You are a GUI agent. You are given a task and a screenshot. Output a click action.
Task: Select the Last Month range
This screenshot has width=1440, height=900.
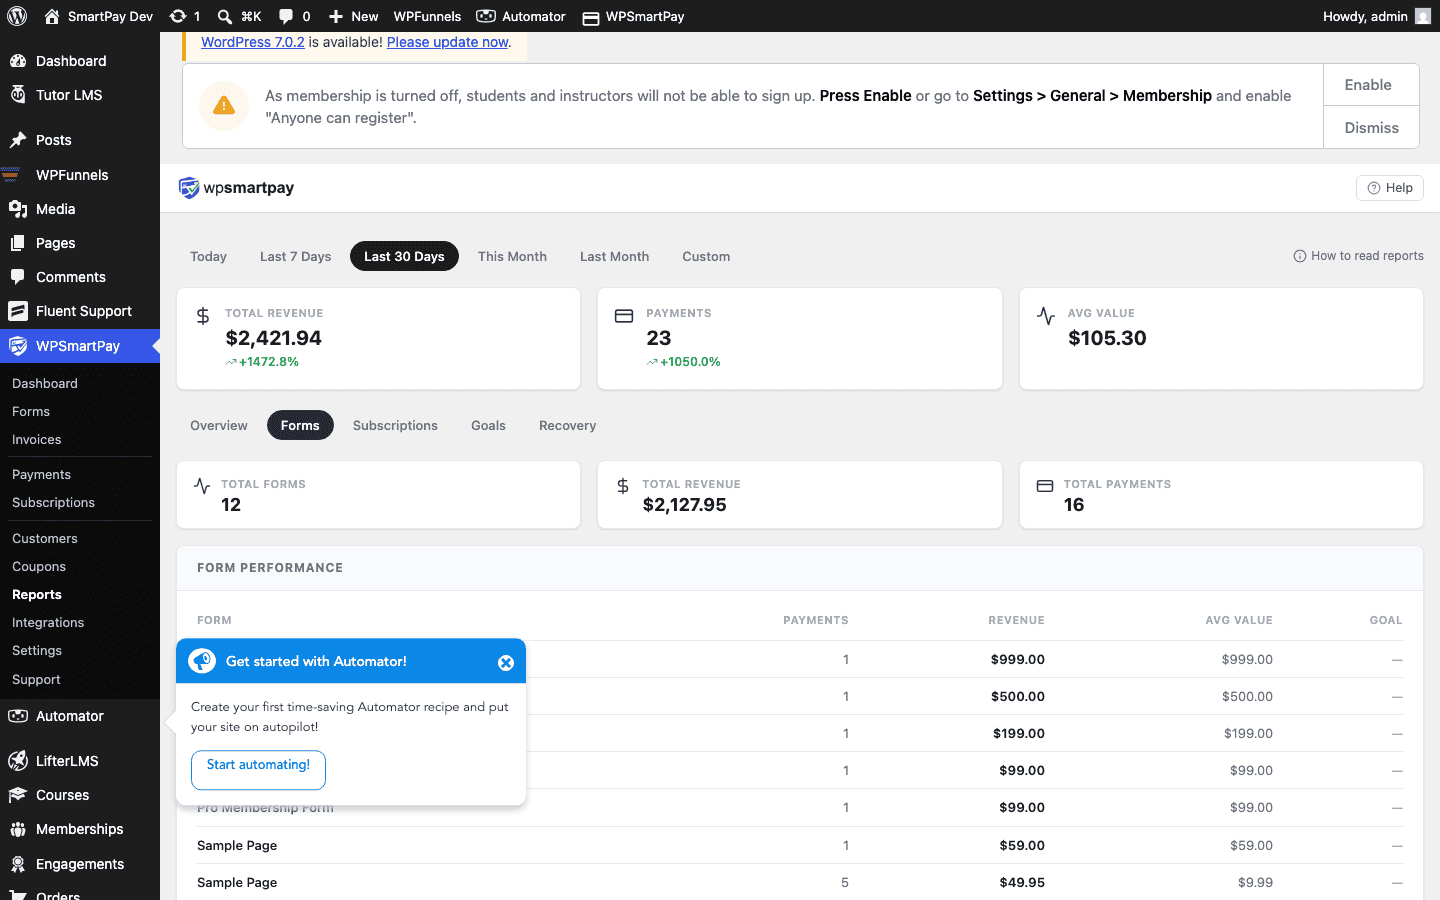click(614, 256)
